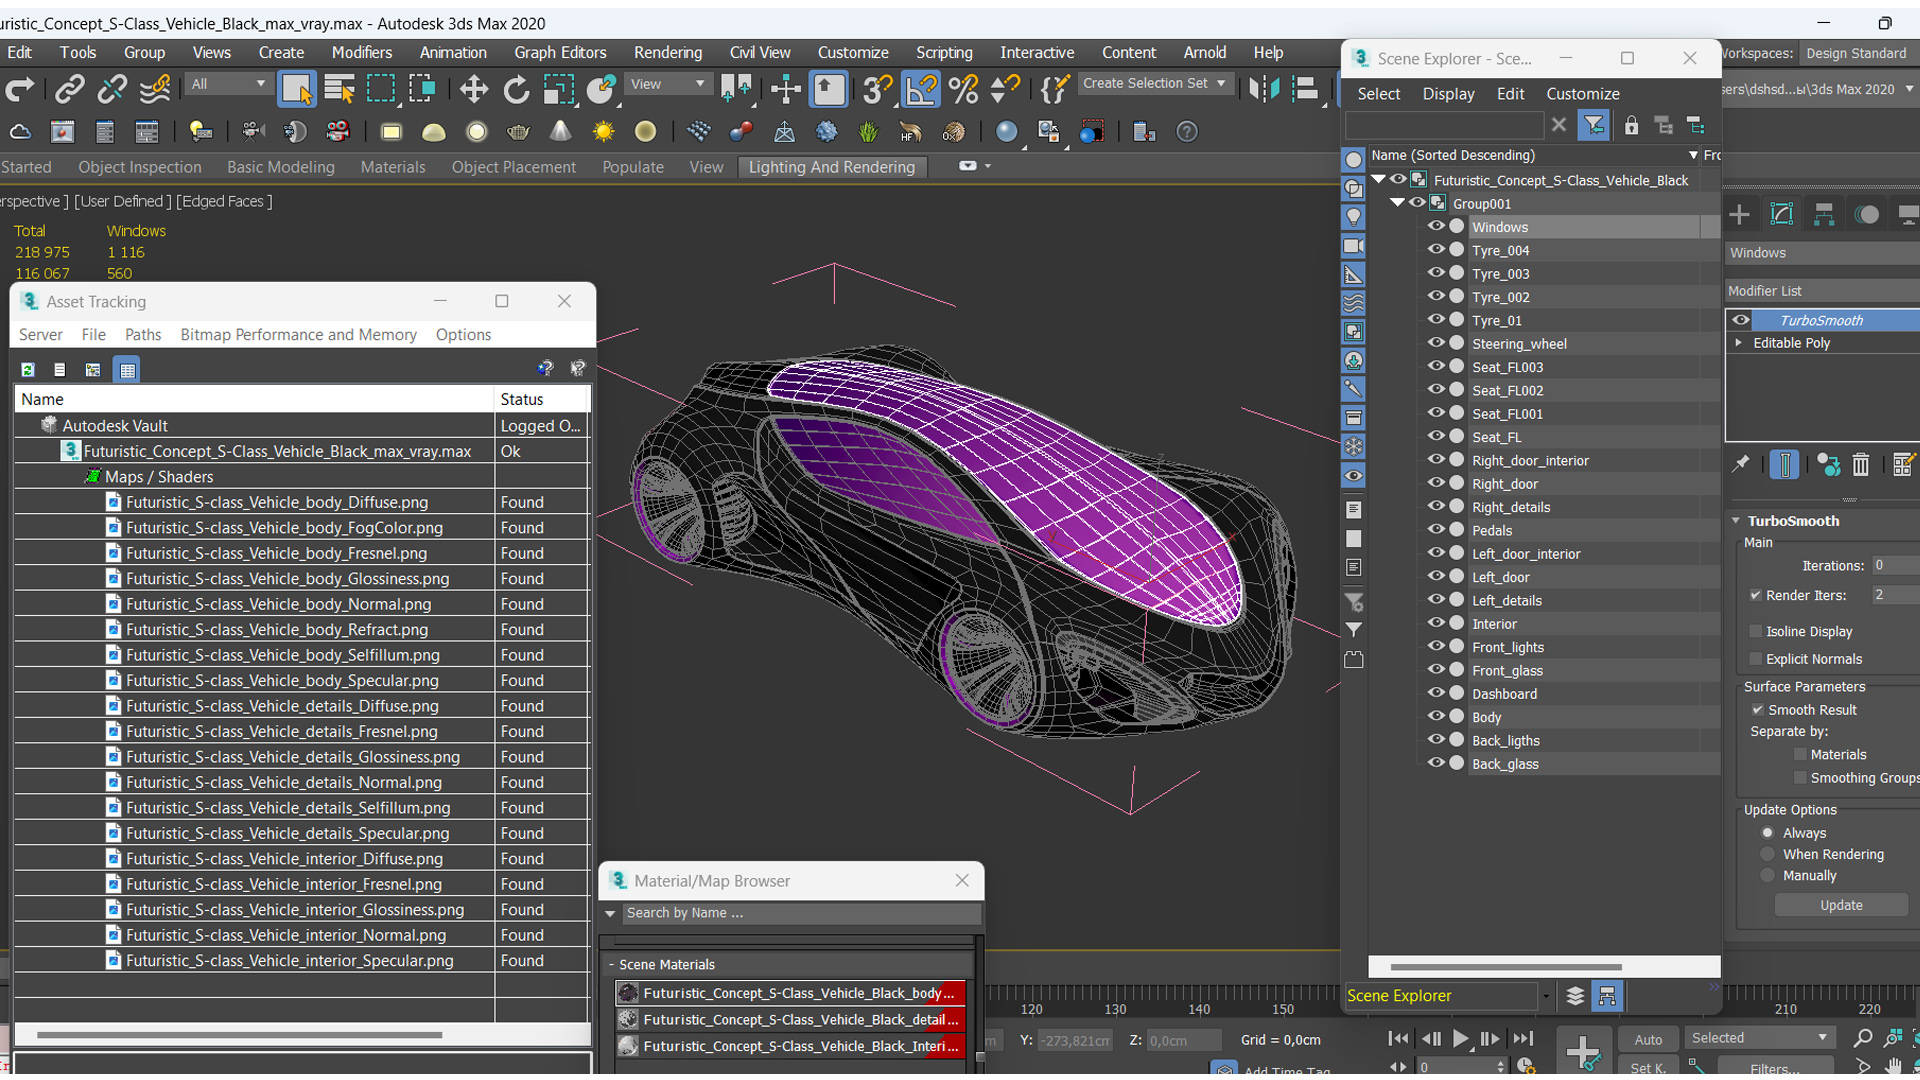
Task: Click the Select Object arrow tool
Action: pyautogui.click(x=296, y=90)
